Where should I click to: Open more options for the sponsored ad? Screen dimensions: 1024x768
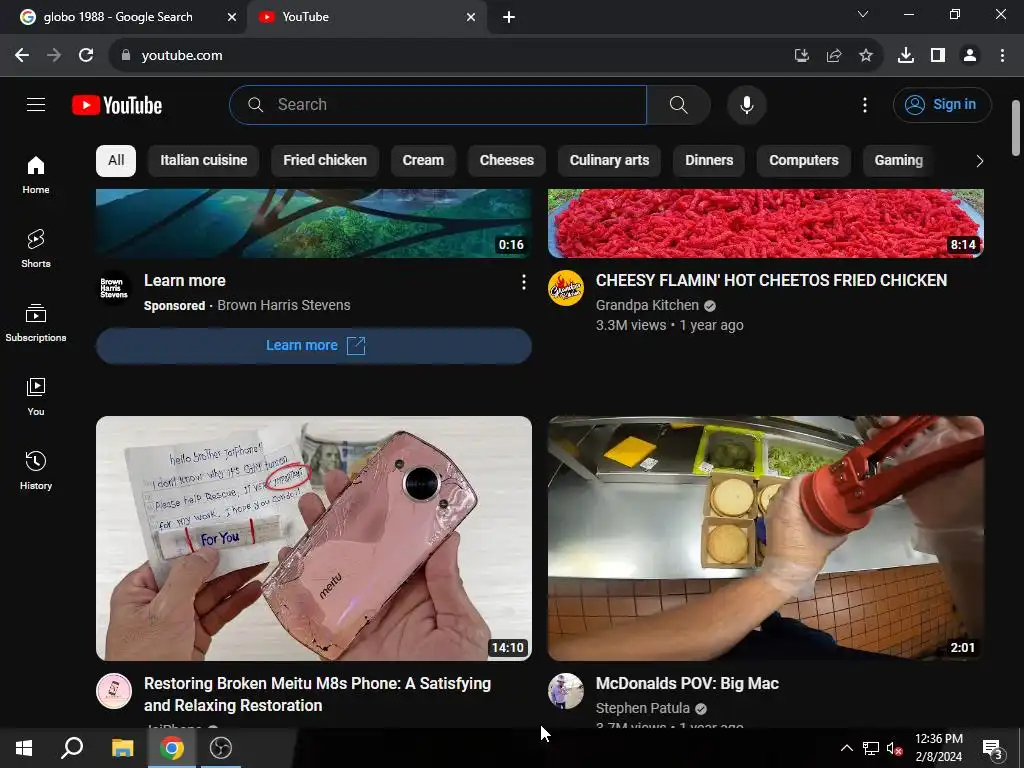point(523,281)
